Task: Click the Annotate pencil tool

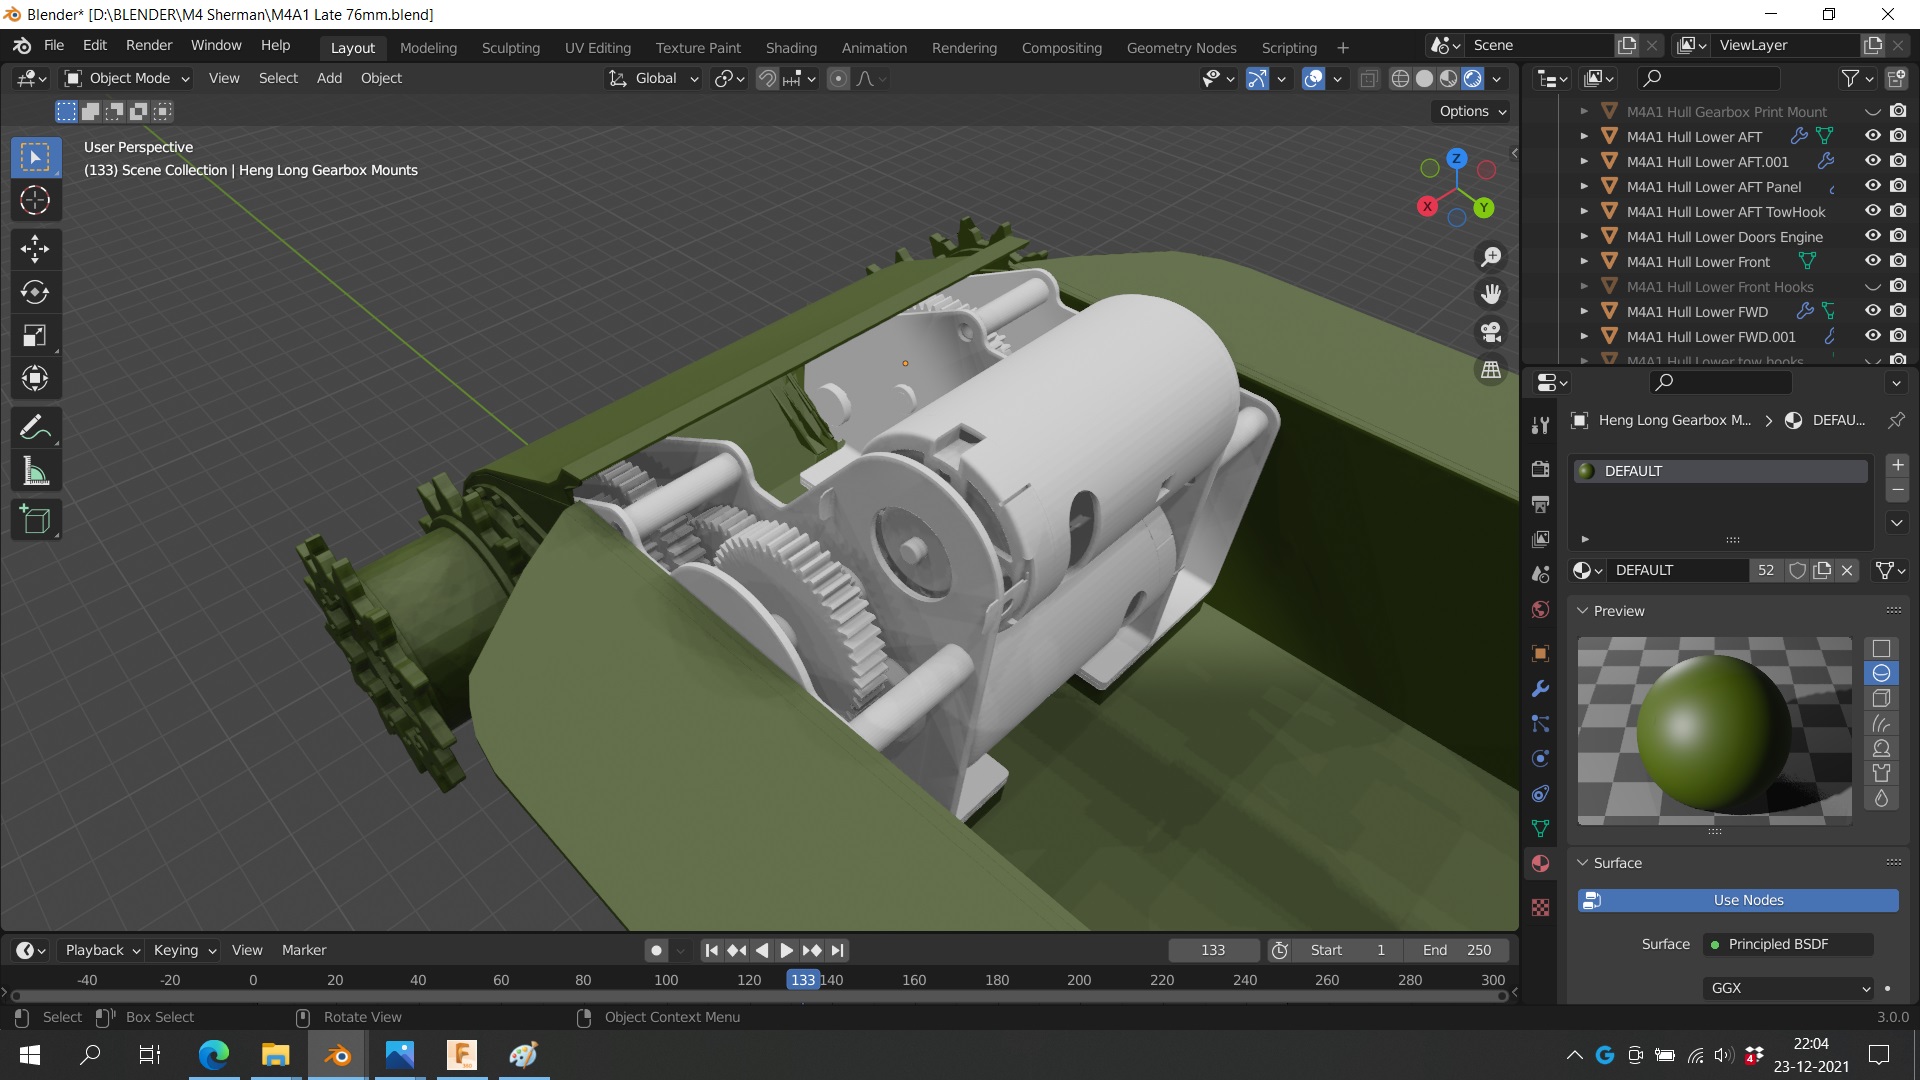Action: point(35,428)
